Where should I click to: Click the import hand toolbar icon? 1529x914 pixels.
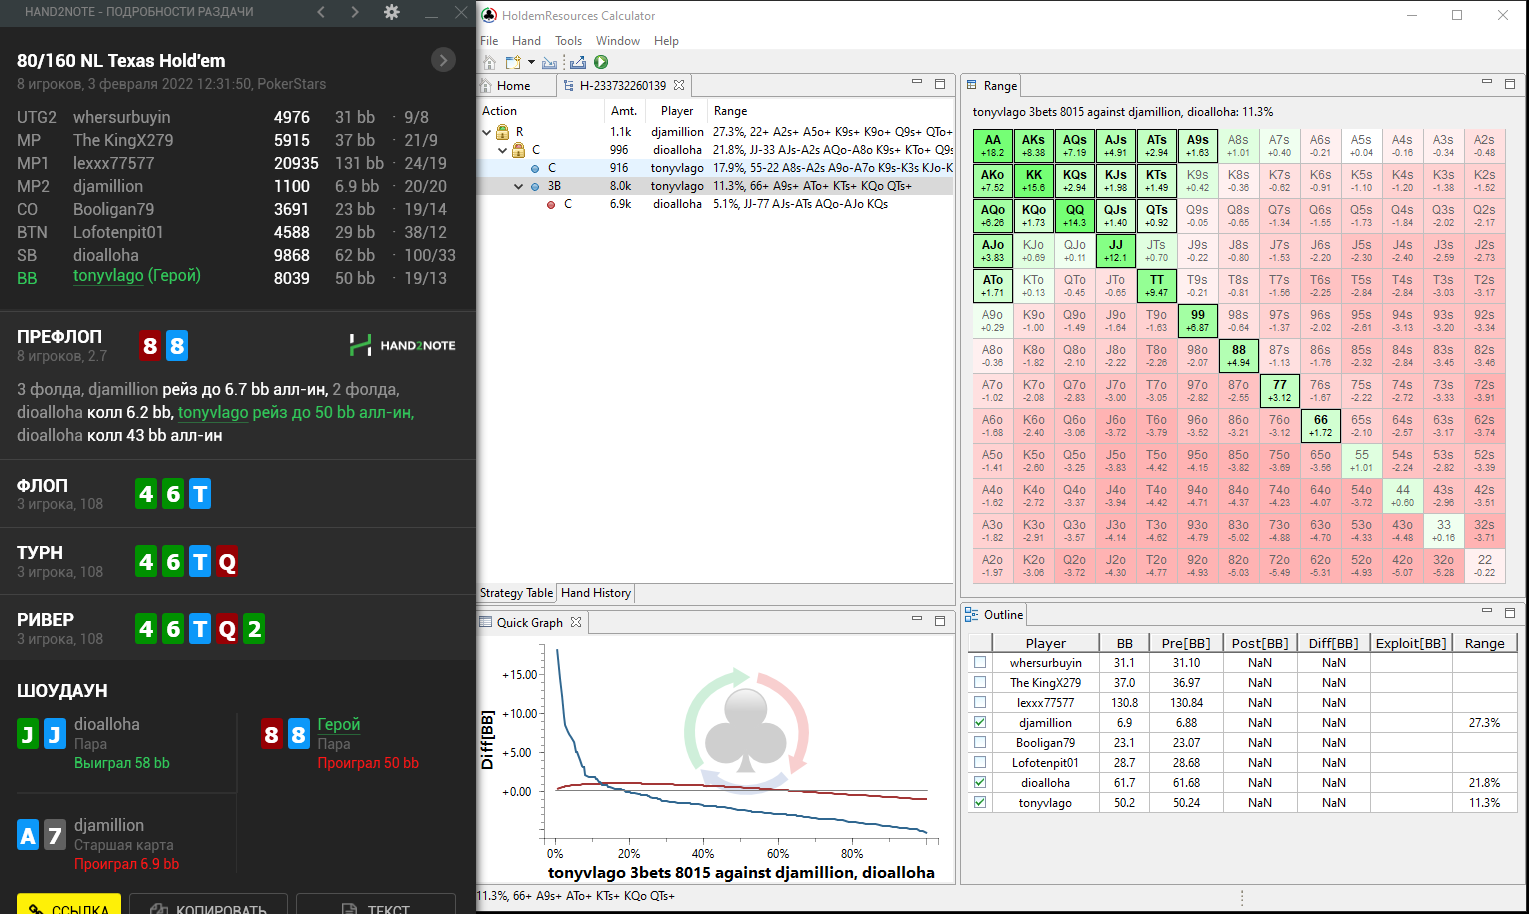click(549, 62)
